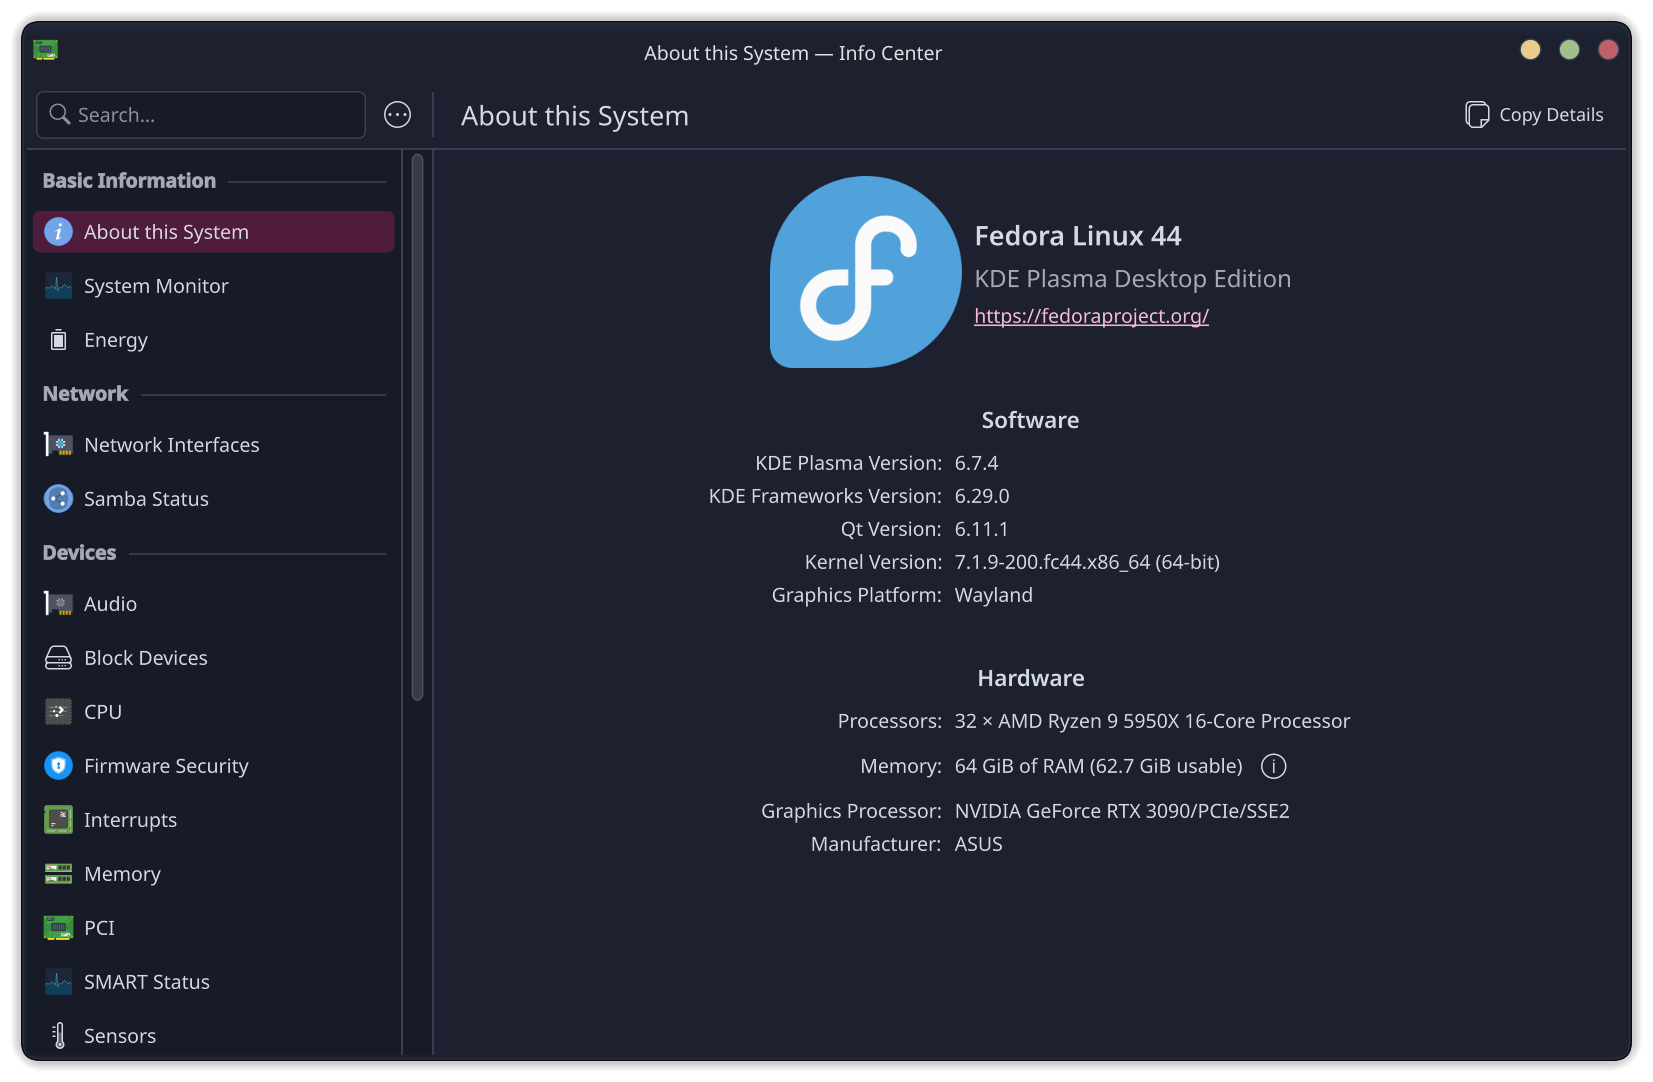Viewport: 1653px width, 1082px height.
Task: Click the Network Interfaces card icon
Action: (58, 444)
